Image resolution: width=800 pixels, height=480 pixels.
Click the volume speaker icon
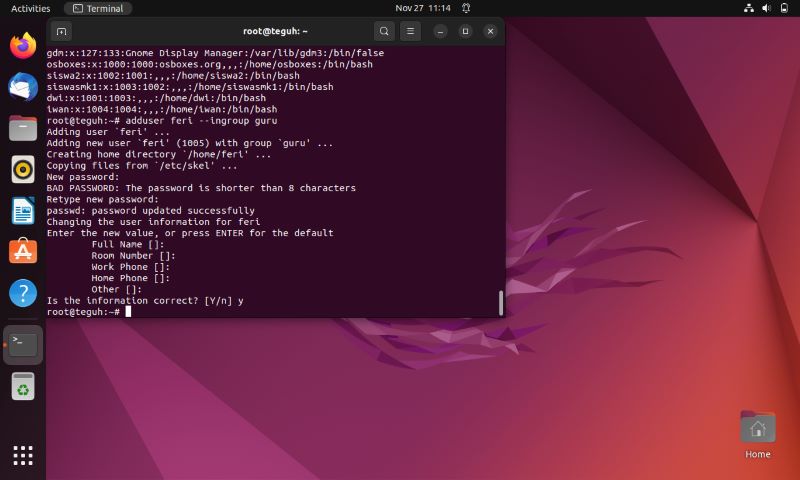click(x=766, y=8)
